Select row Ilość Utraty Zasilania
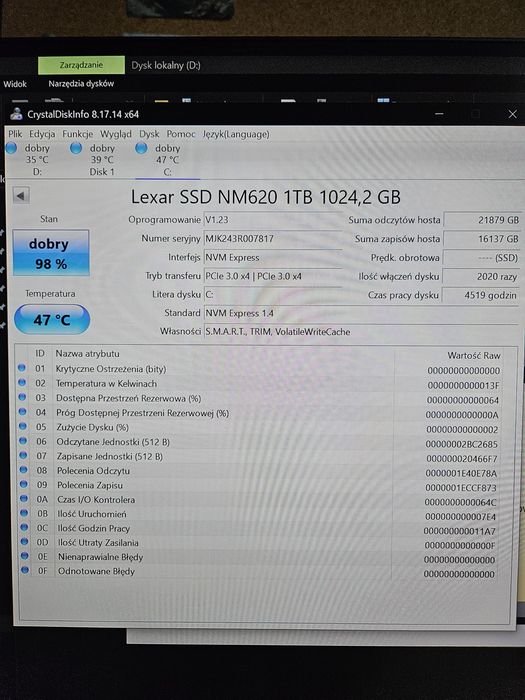This screenshot has width=525, height=700. (260, 544)
